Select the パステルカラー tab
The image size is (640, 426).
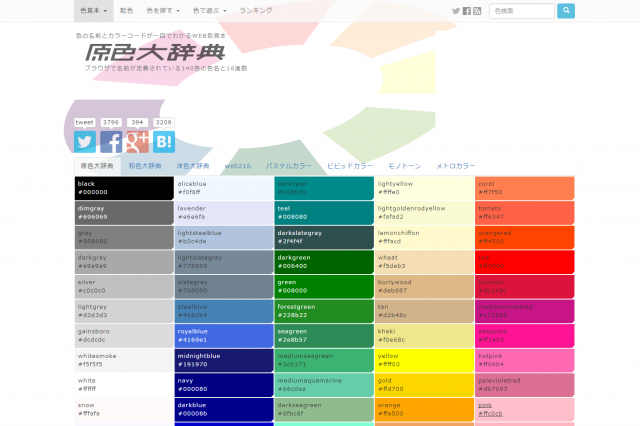click(289, 165)
